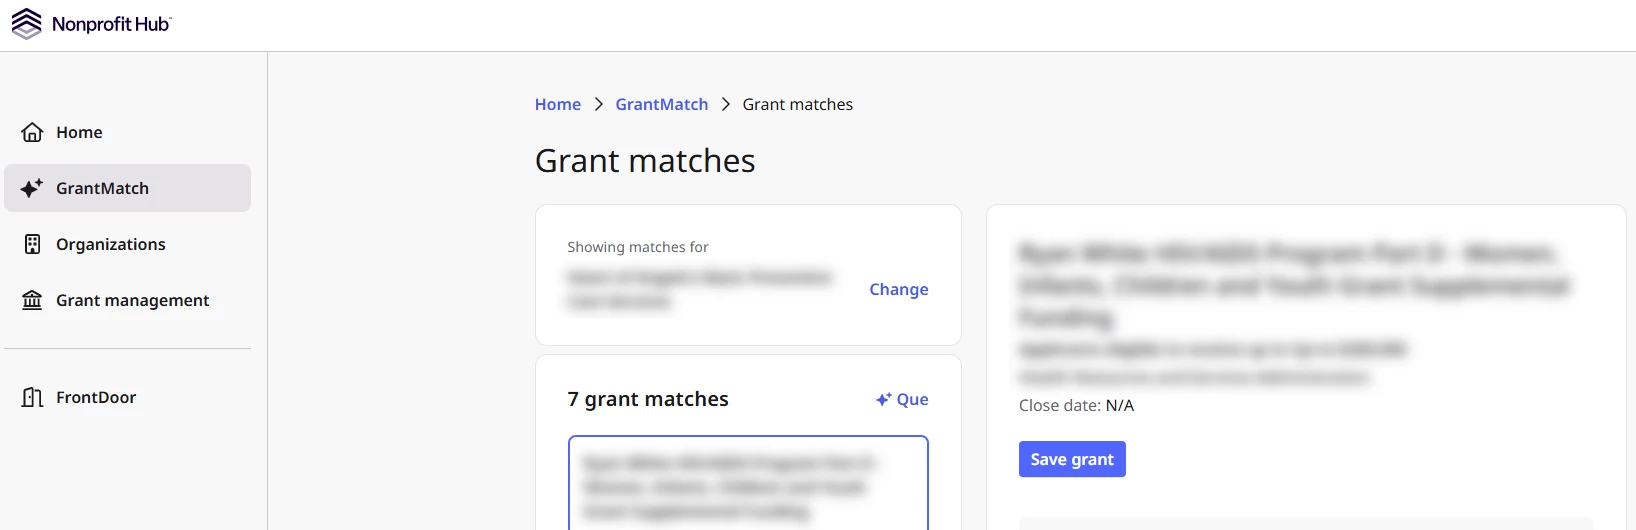Viewport: 1636px width, 530px height.
Task: Open the Home sidebar menu item
Action: [127, 132]
